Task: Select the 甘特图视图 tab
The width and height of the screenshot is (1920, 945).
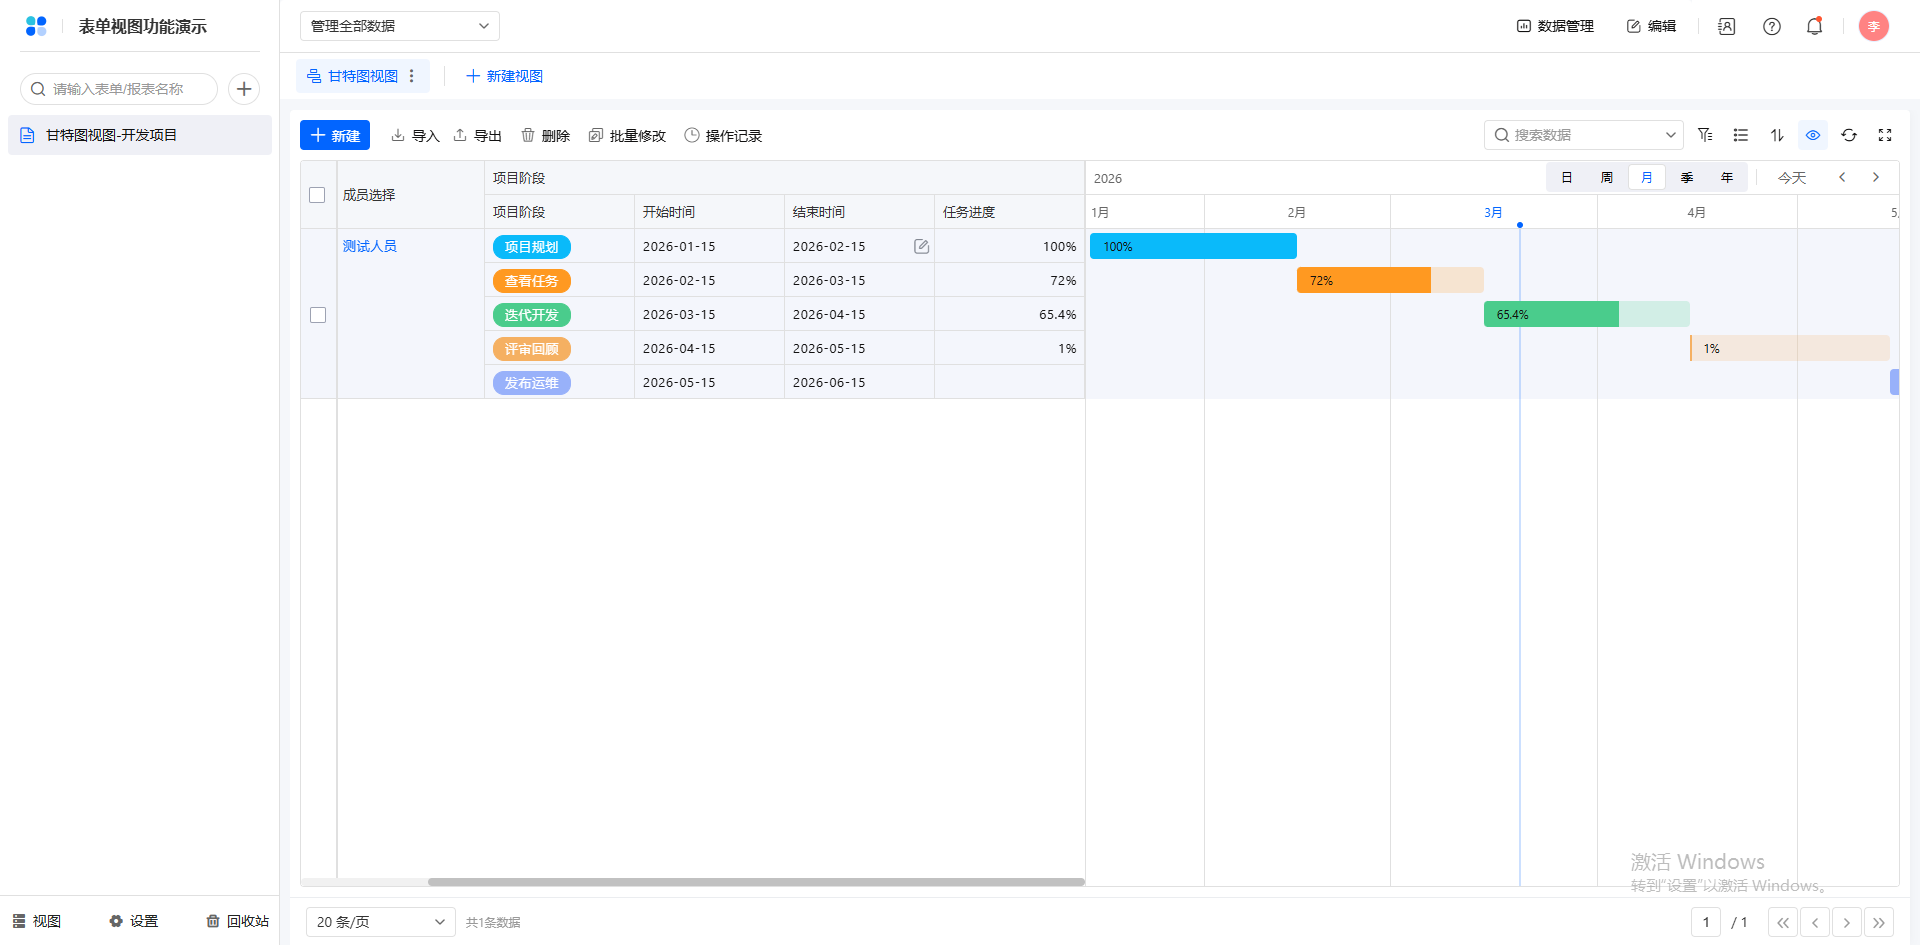Action: click(354, 76)
